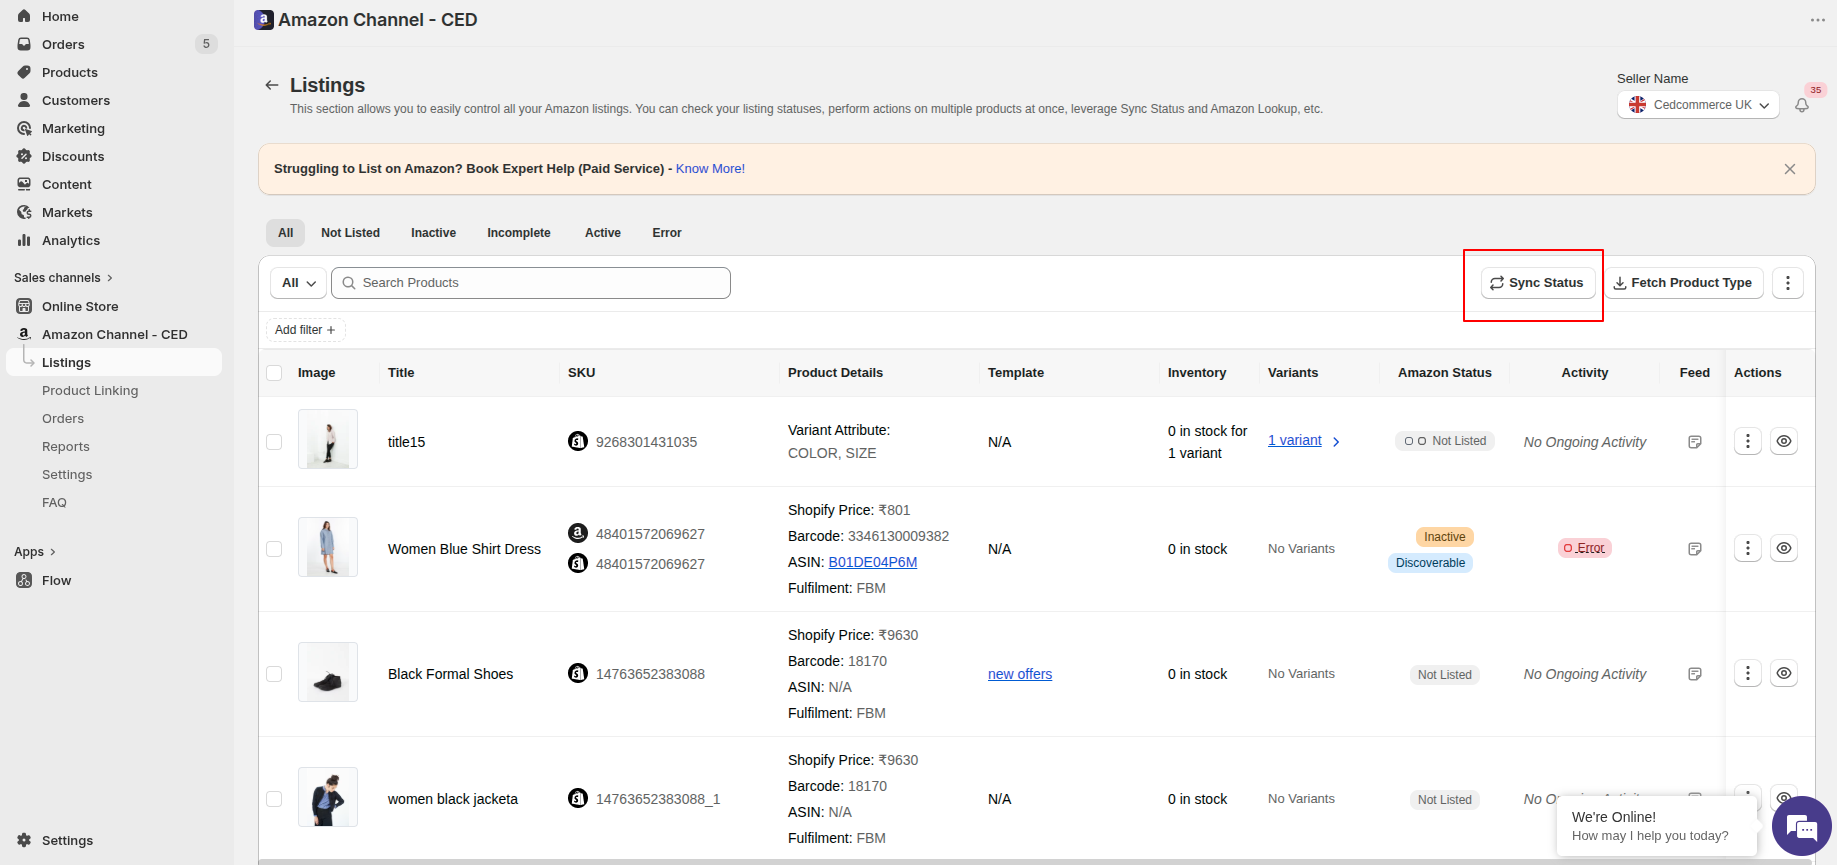Open Settings under Amazon Channel
The width and height of the screenshot is (1837, 865).
coord(67,474)
